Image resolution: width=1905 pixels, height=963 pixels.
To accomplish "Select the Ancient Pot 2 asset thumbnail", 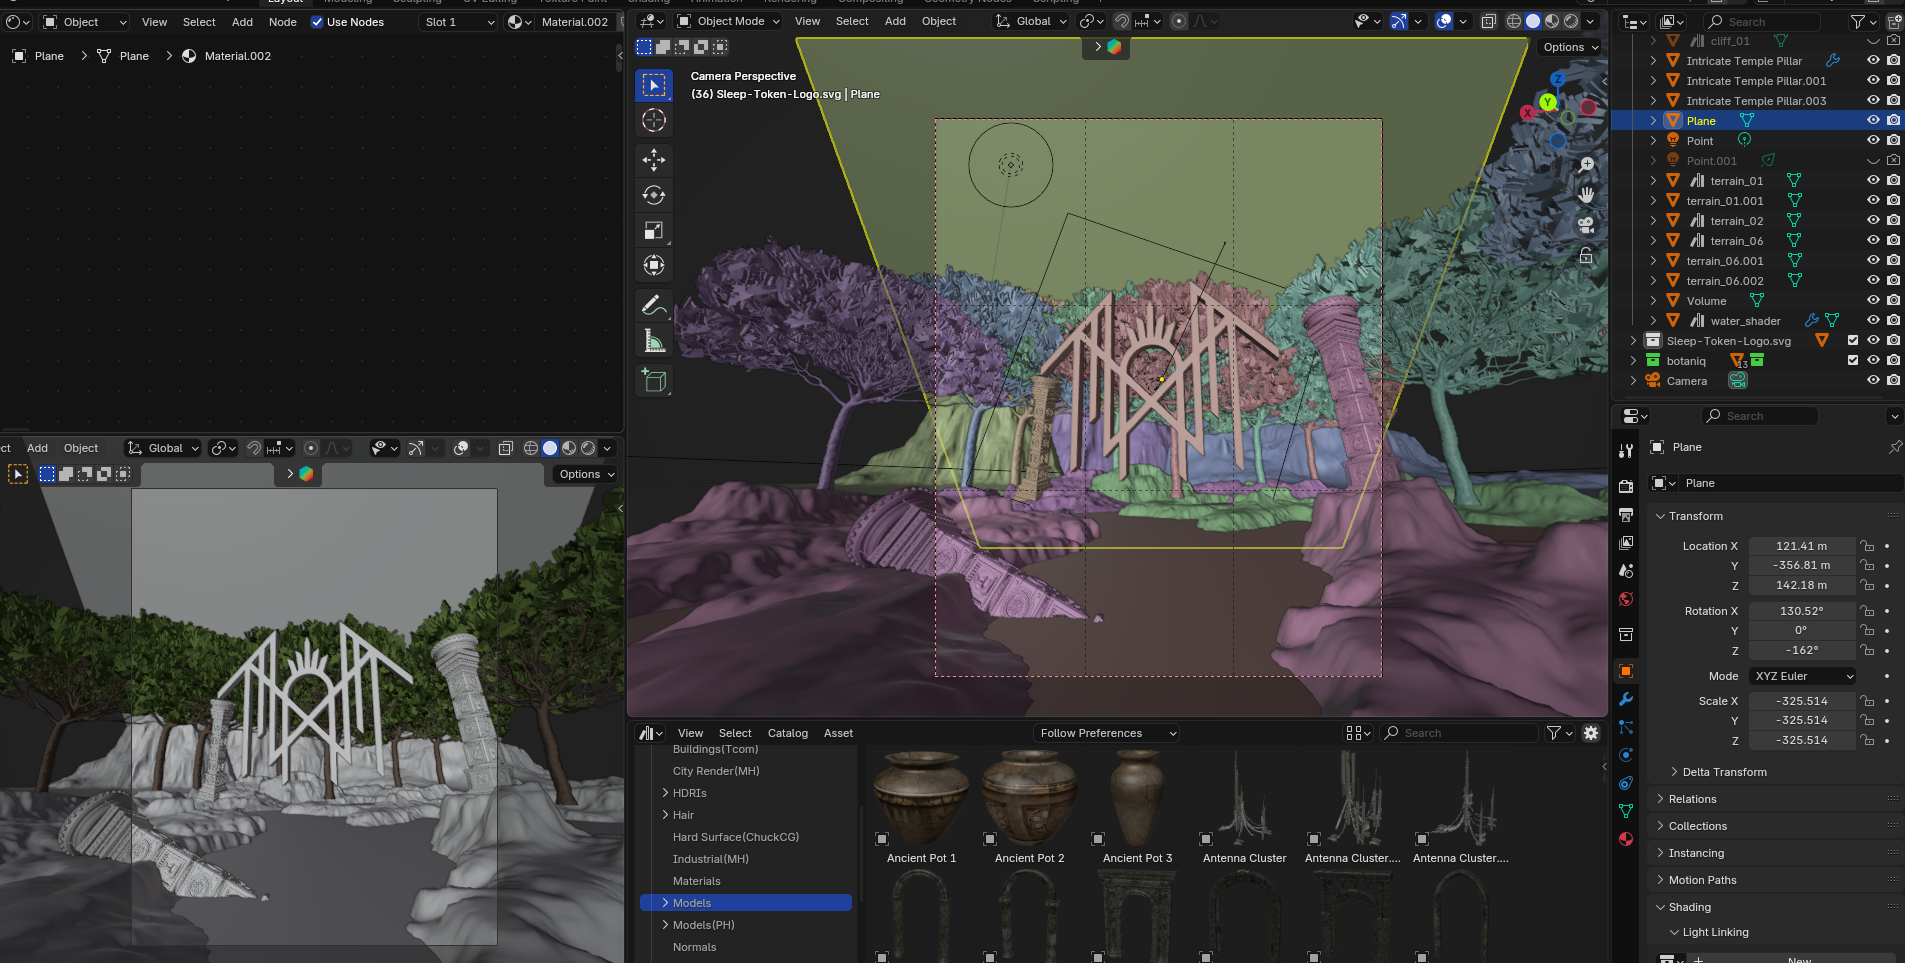I will (1029, 800).
